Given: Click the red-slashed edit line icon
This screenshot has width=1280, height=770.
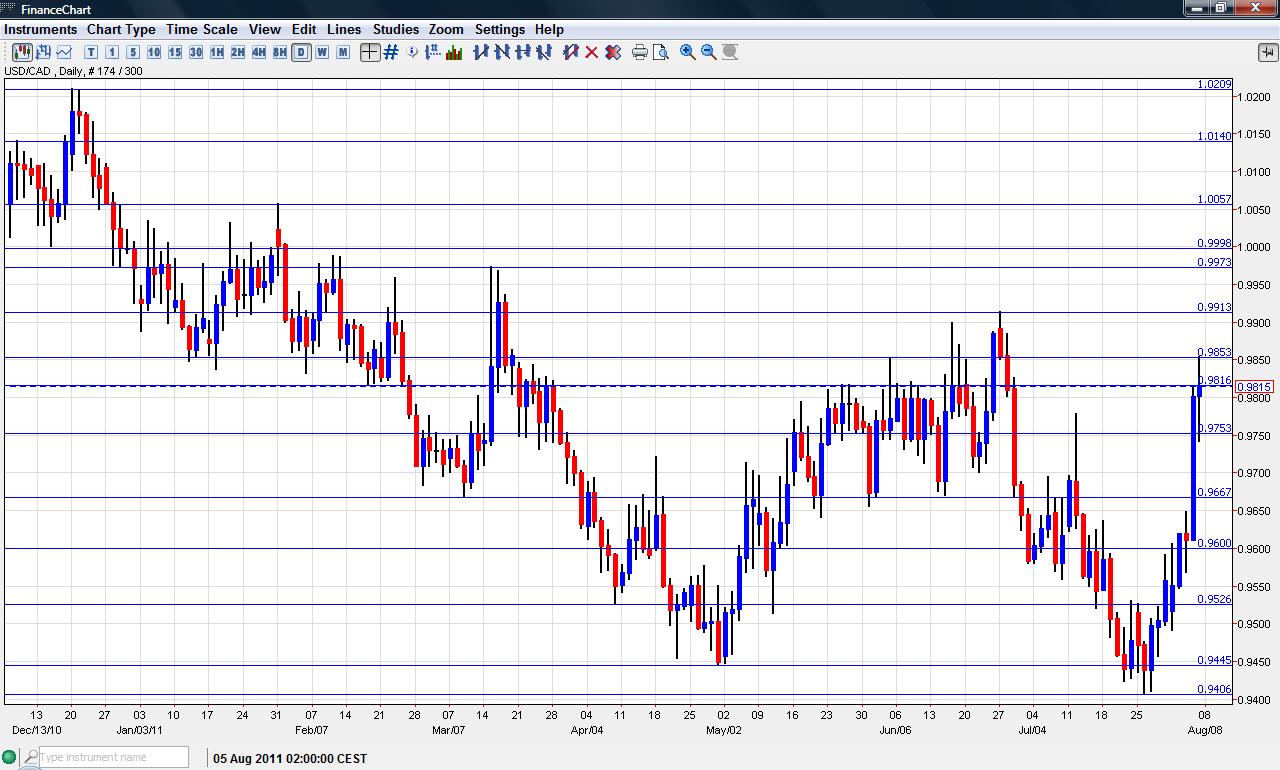Looking at the screenshot, I should coord(571,52).
